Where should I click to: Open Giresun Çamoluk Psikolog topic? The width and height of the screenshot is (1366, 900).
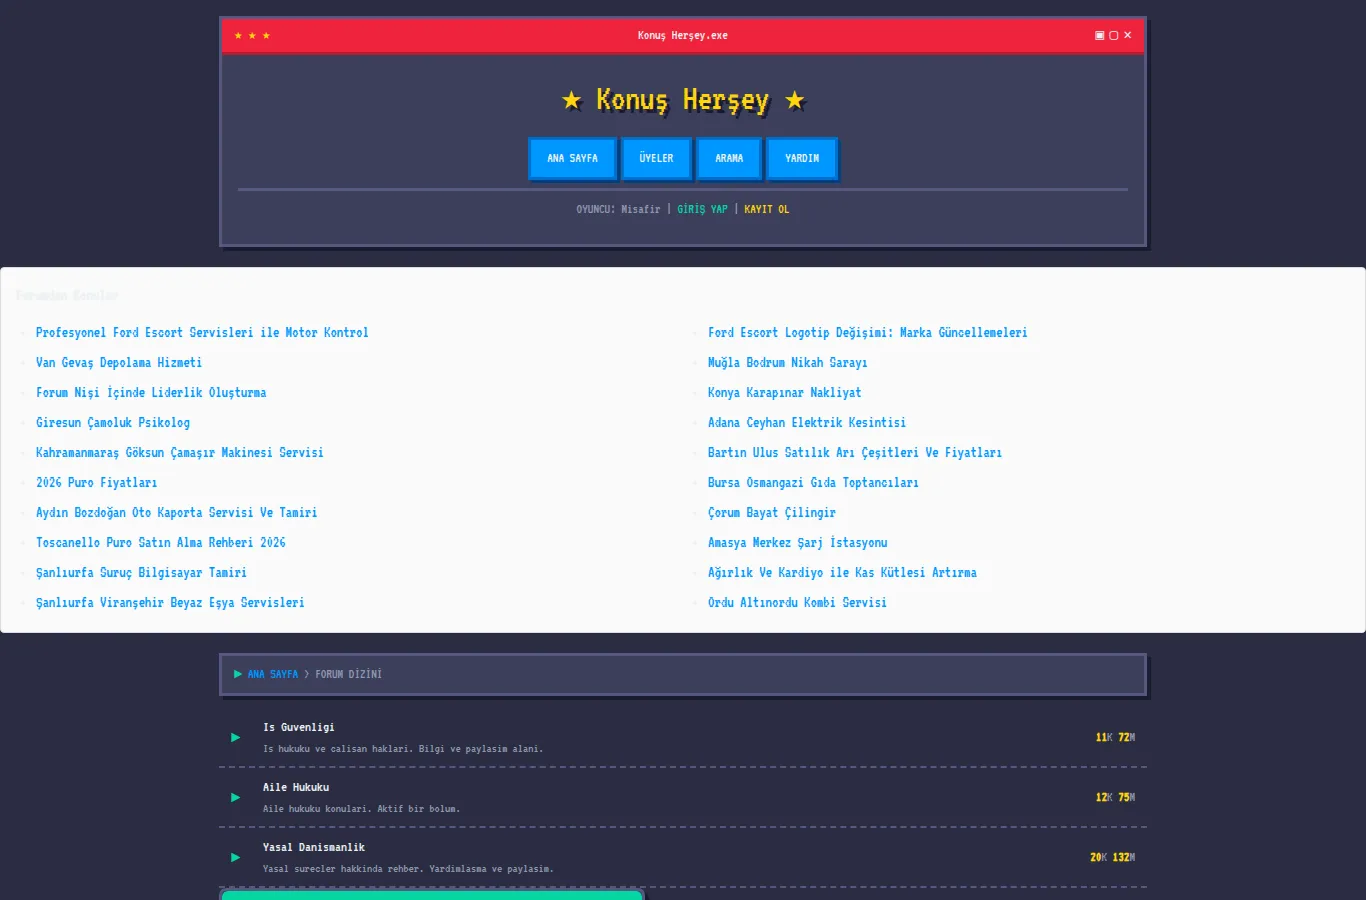[x=113, y=423]
